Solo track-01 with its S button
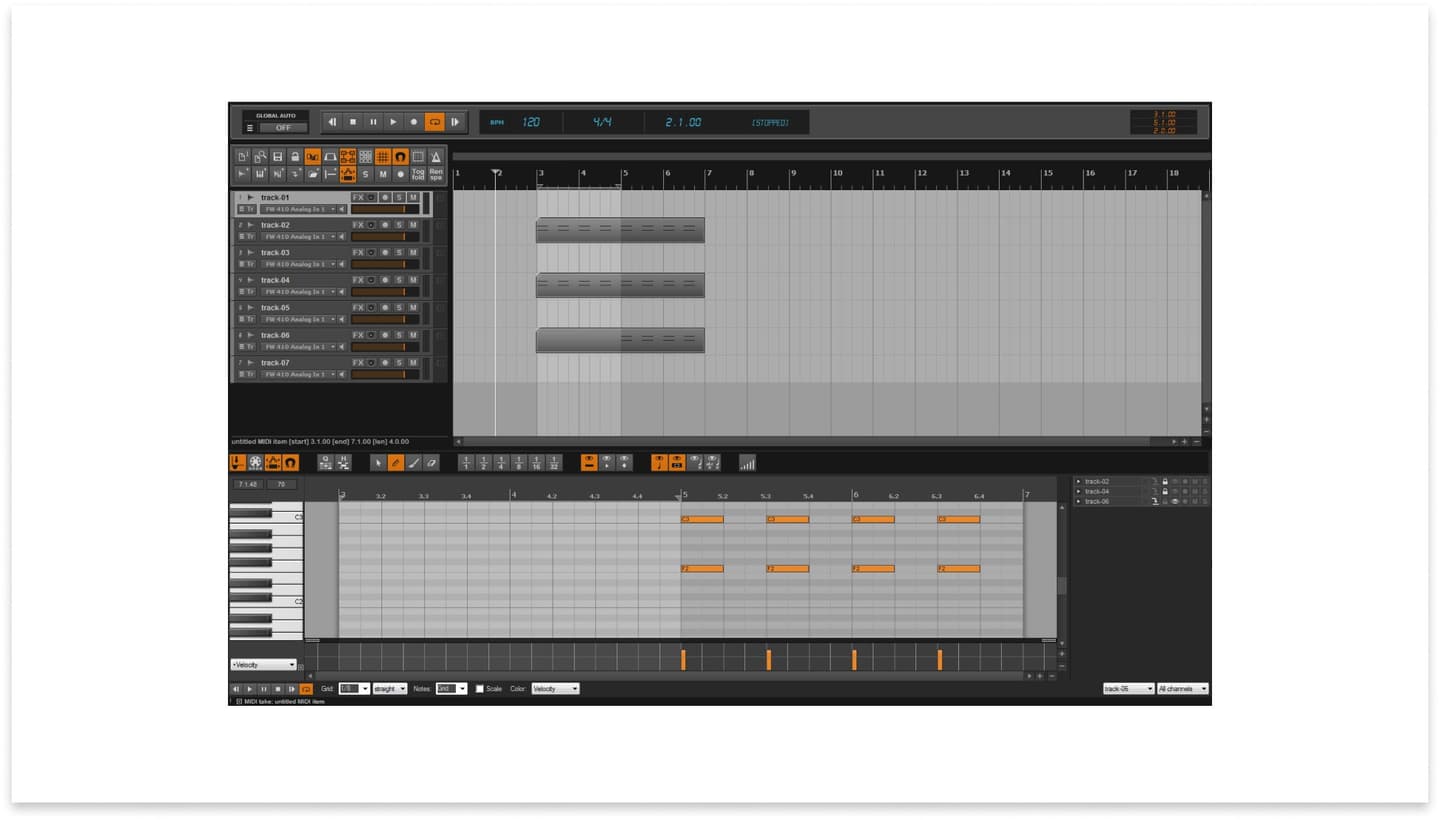The image size is (1440, 820). coord(396,196)
